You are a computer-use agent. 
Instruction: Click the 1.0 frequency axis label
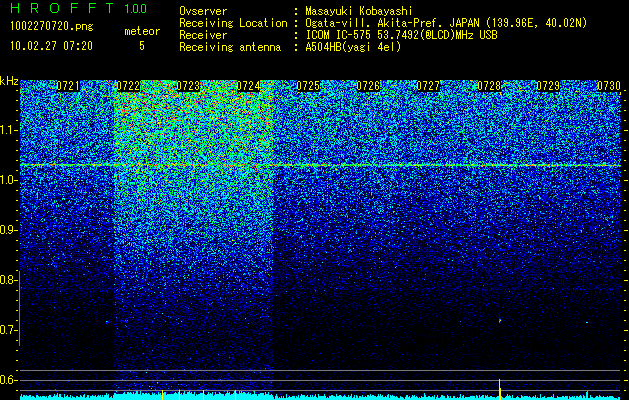click(x=7, y=181)
